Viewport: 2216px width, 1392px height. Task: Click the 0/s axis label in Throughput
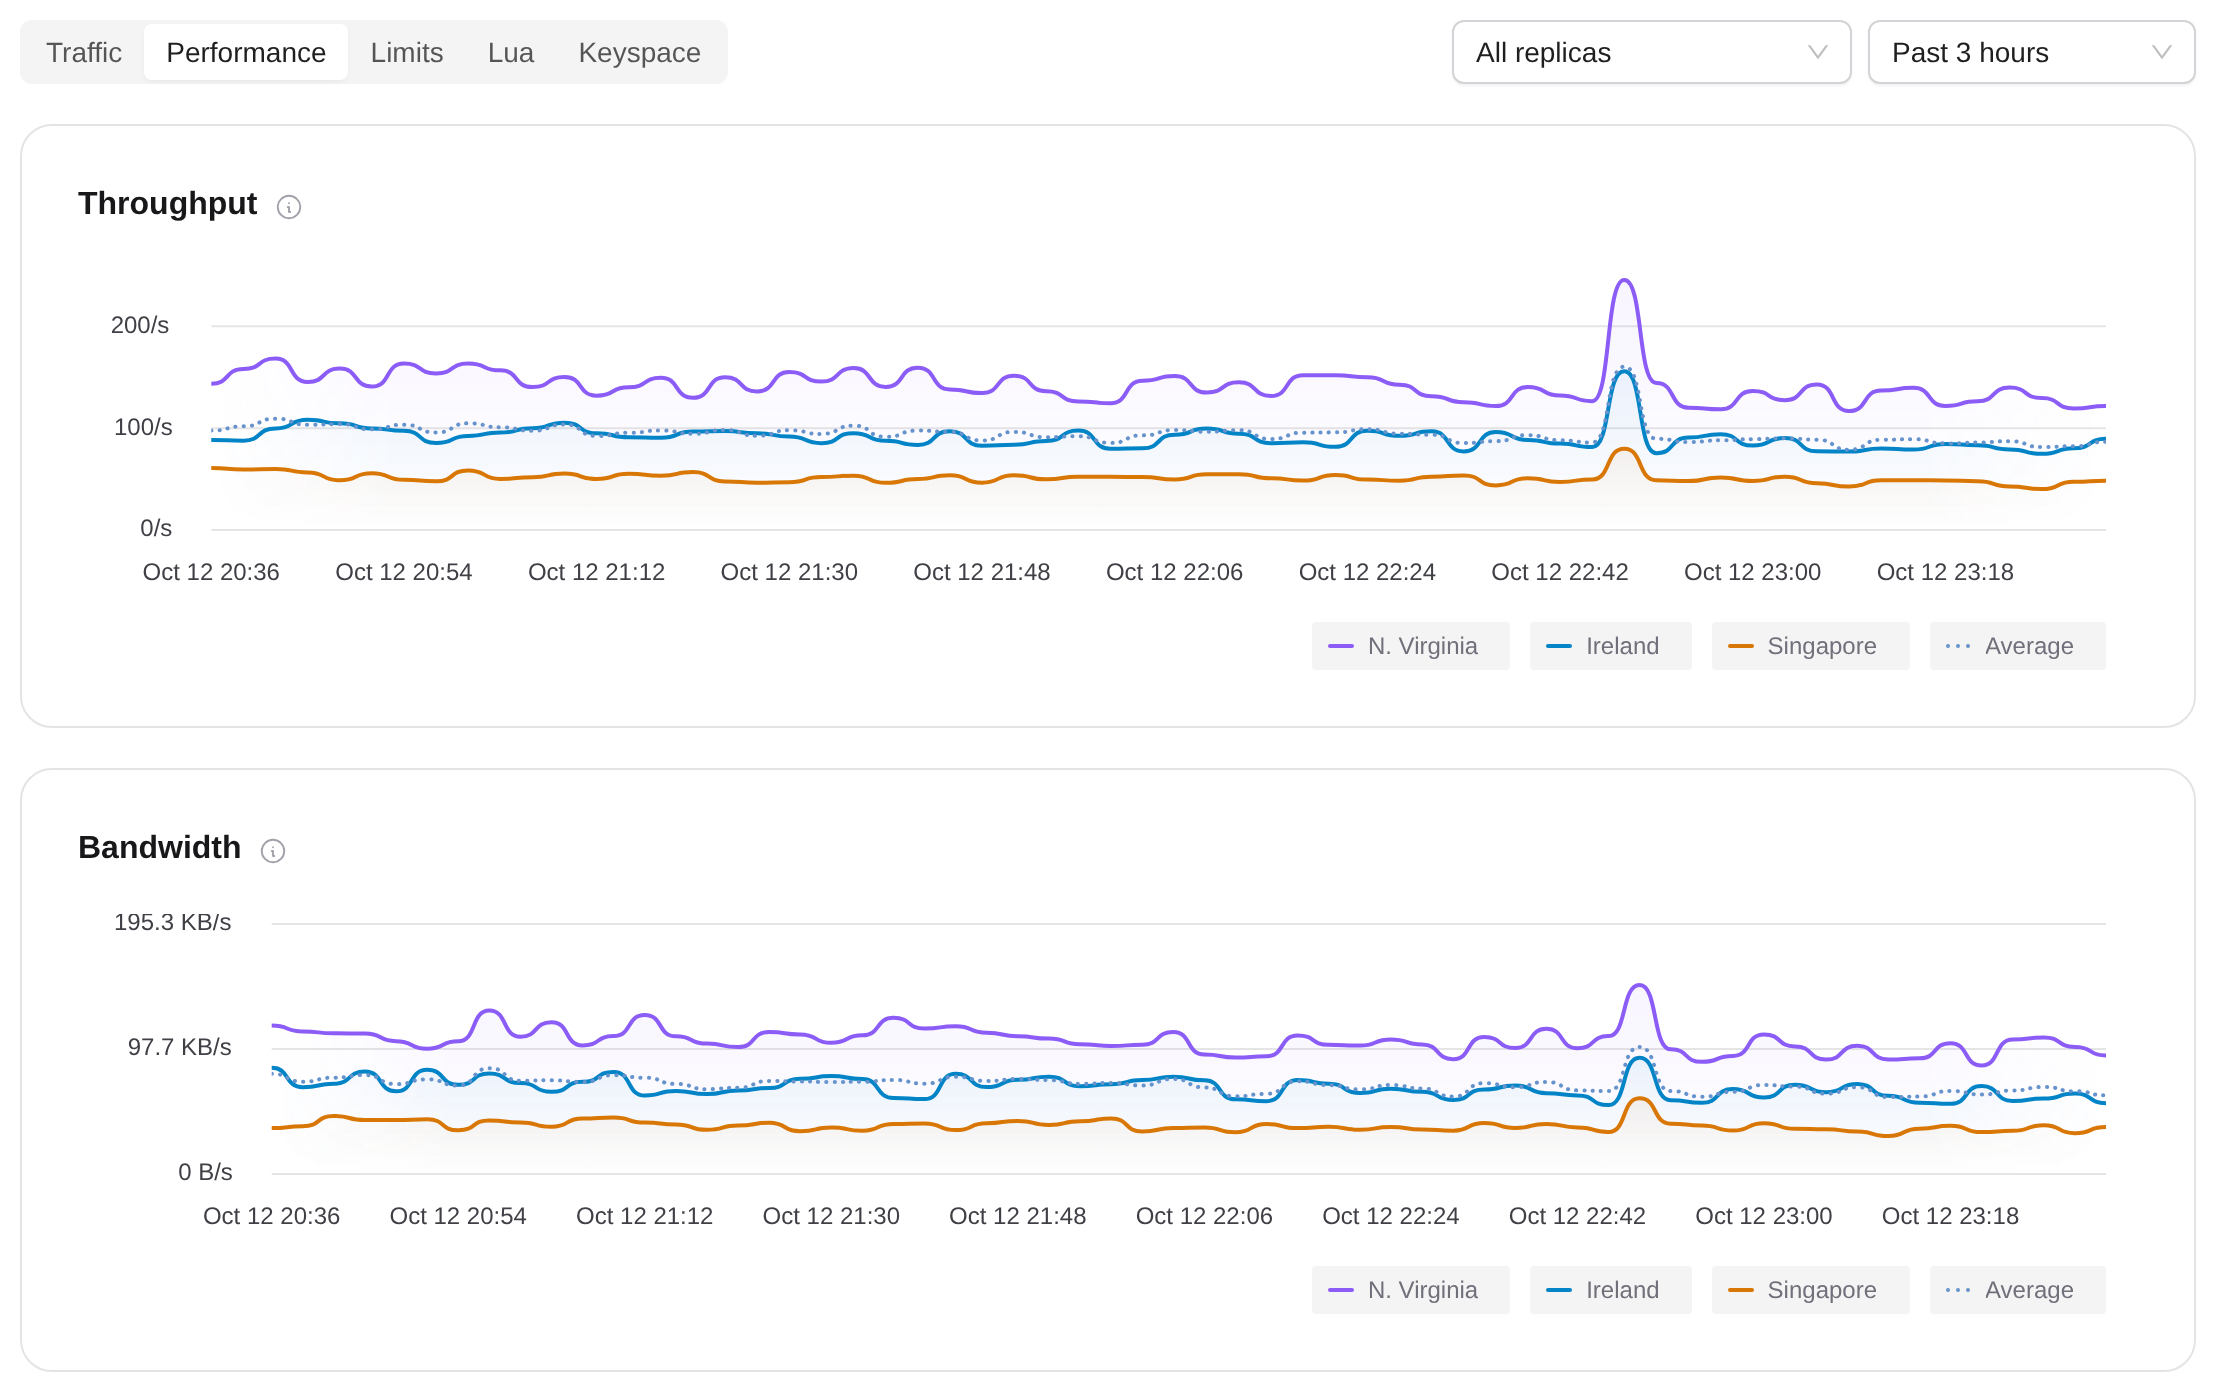[x=156, y=528]
